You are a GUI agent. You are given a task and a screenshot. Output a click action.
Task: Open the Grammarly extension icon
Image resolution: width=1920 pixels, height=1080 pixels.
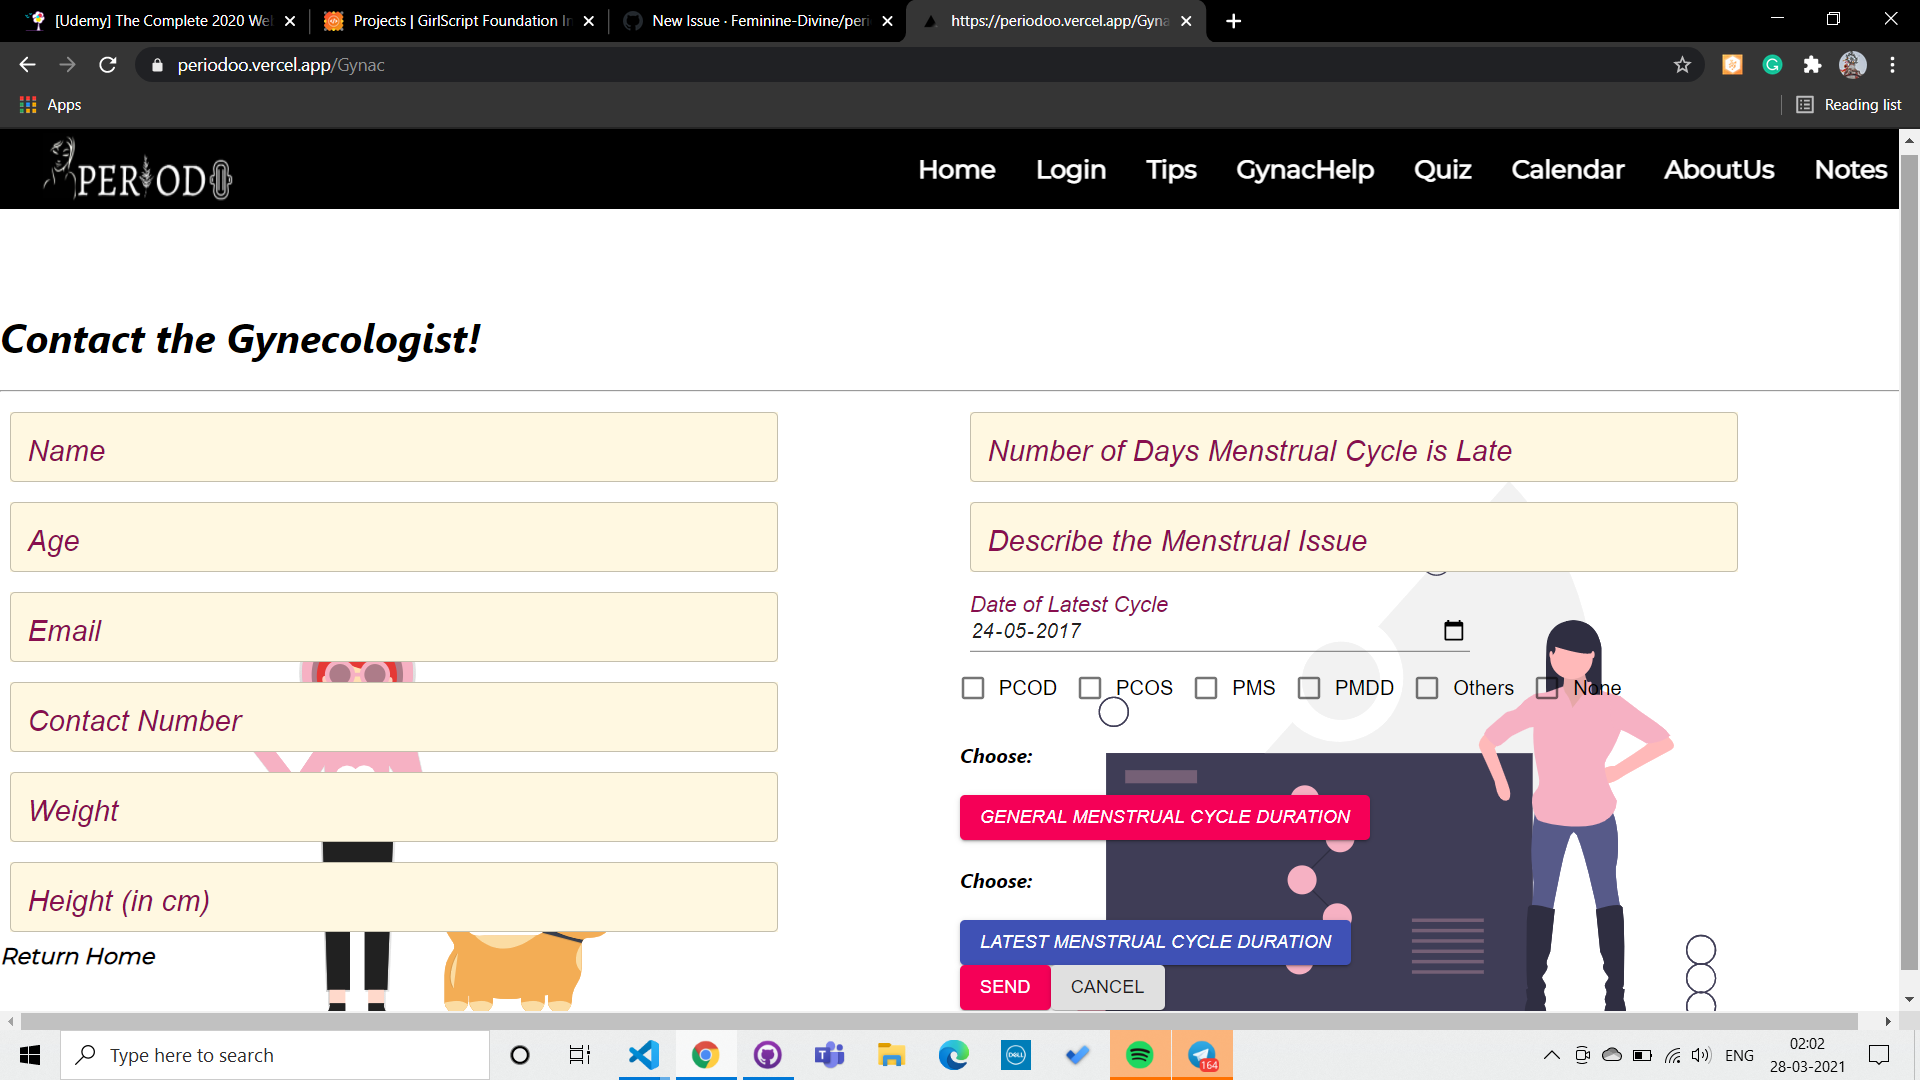(x=1772, y=64)
